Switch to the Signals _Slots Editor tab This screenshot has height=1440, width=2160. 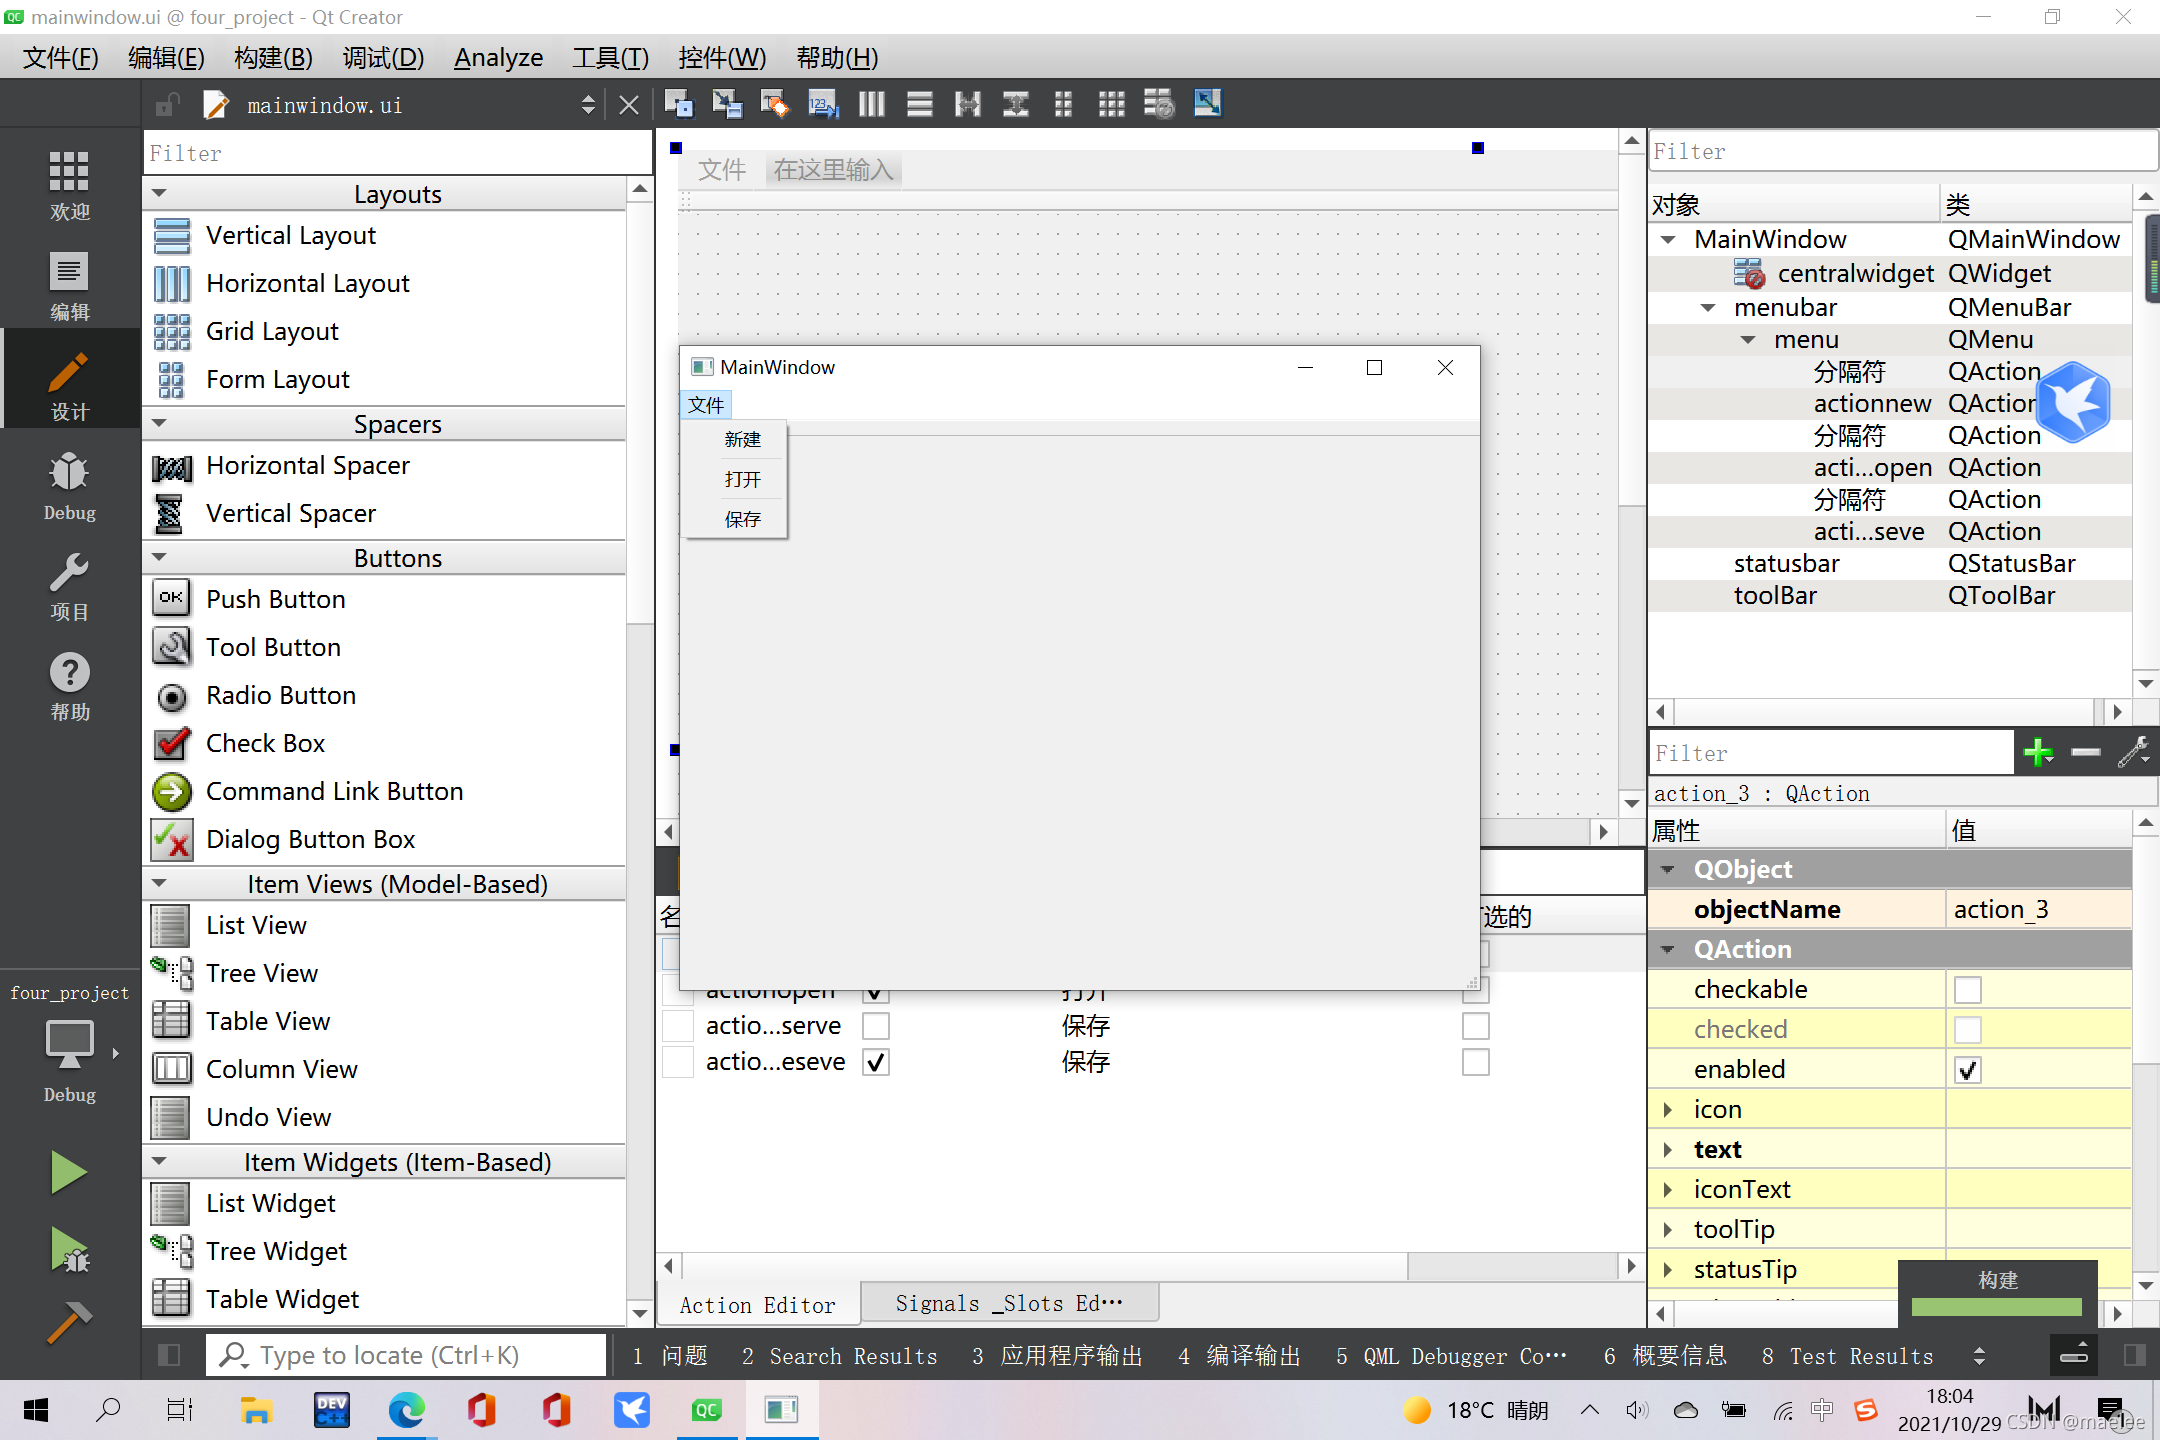[1009, 1303]
